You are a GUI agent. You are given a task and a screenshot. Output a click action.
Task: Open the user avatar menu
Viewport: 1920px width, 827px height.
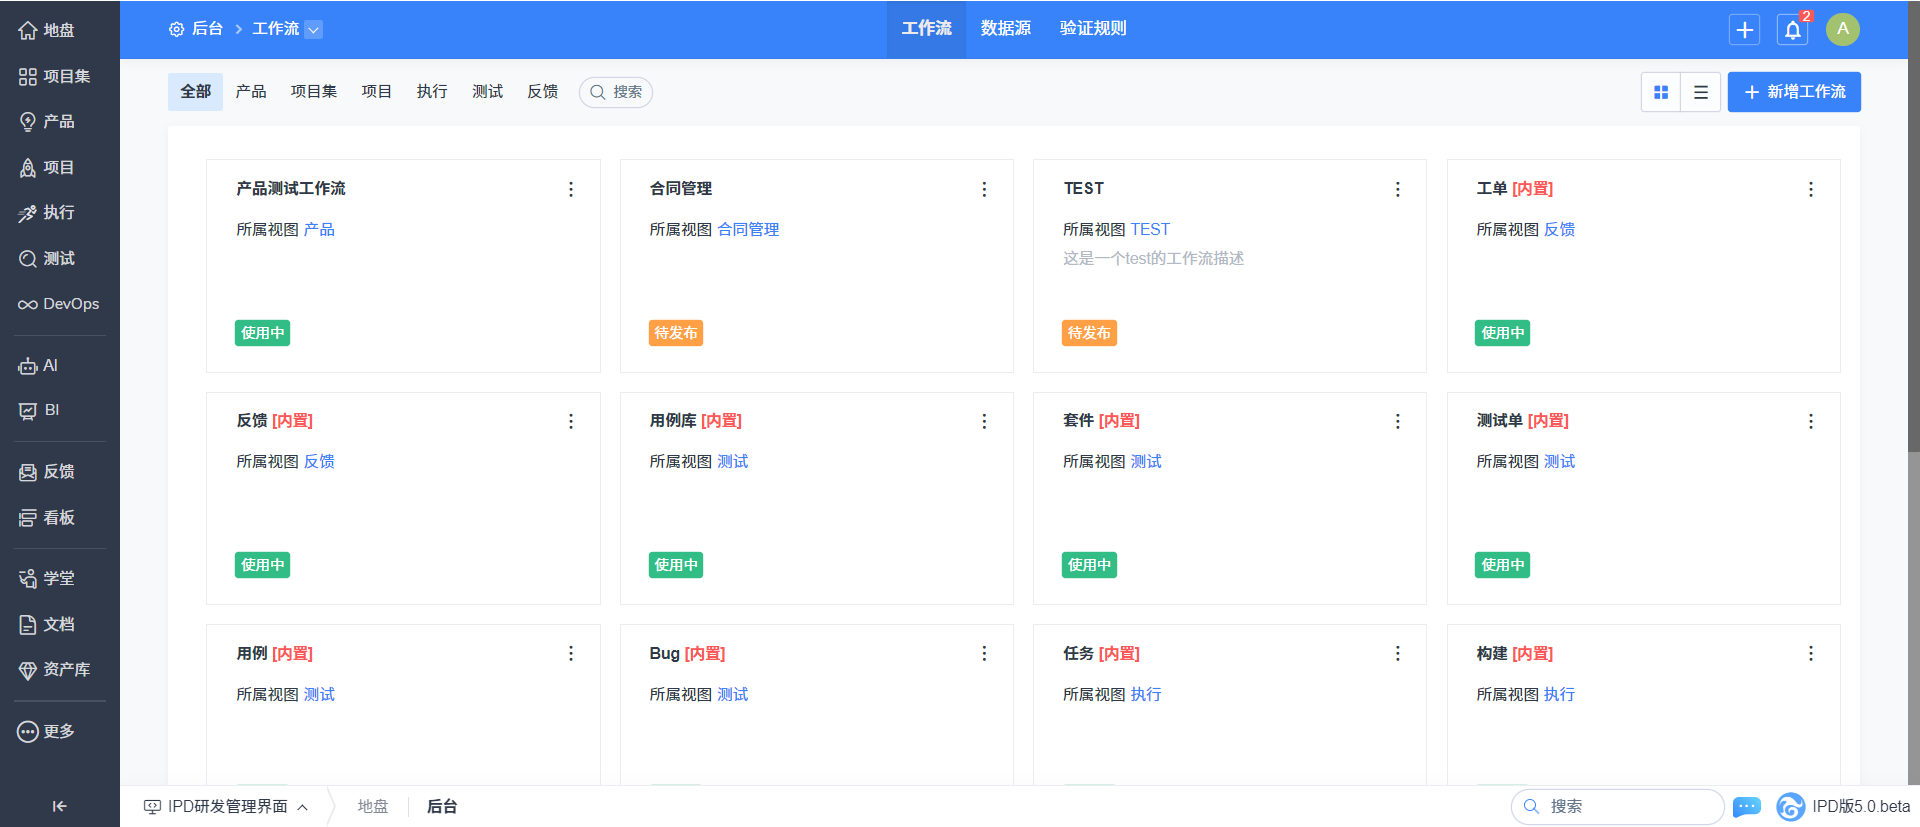1842,29
